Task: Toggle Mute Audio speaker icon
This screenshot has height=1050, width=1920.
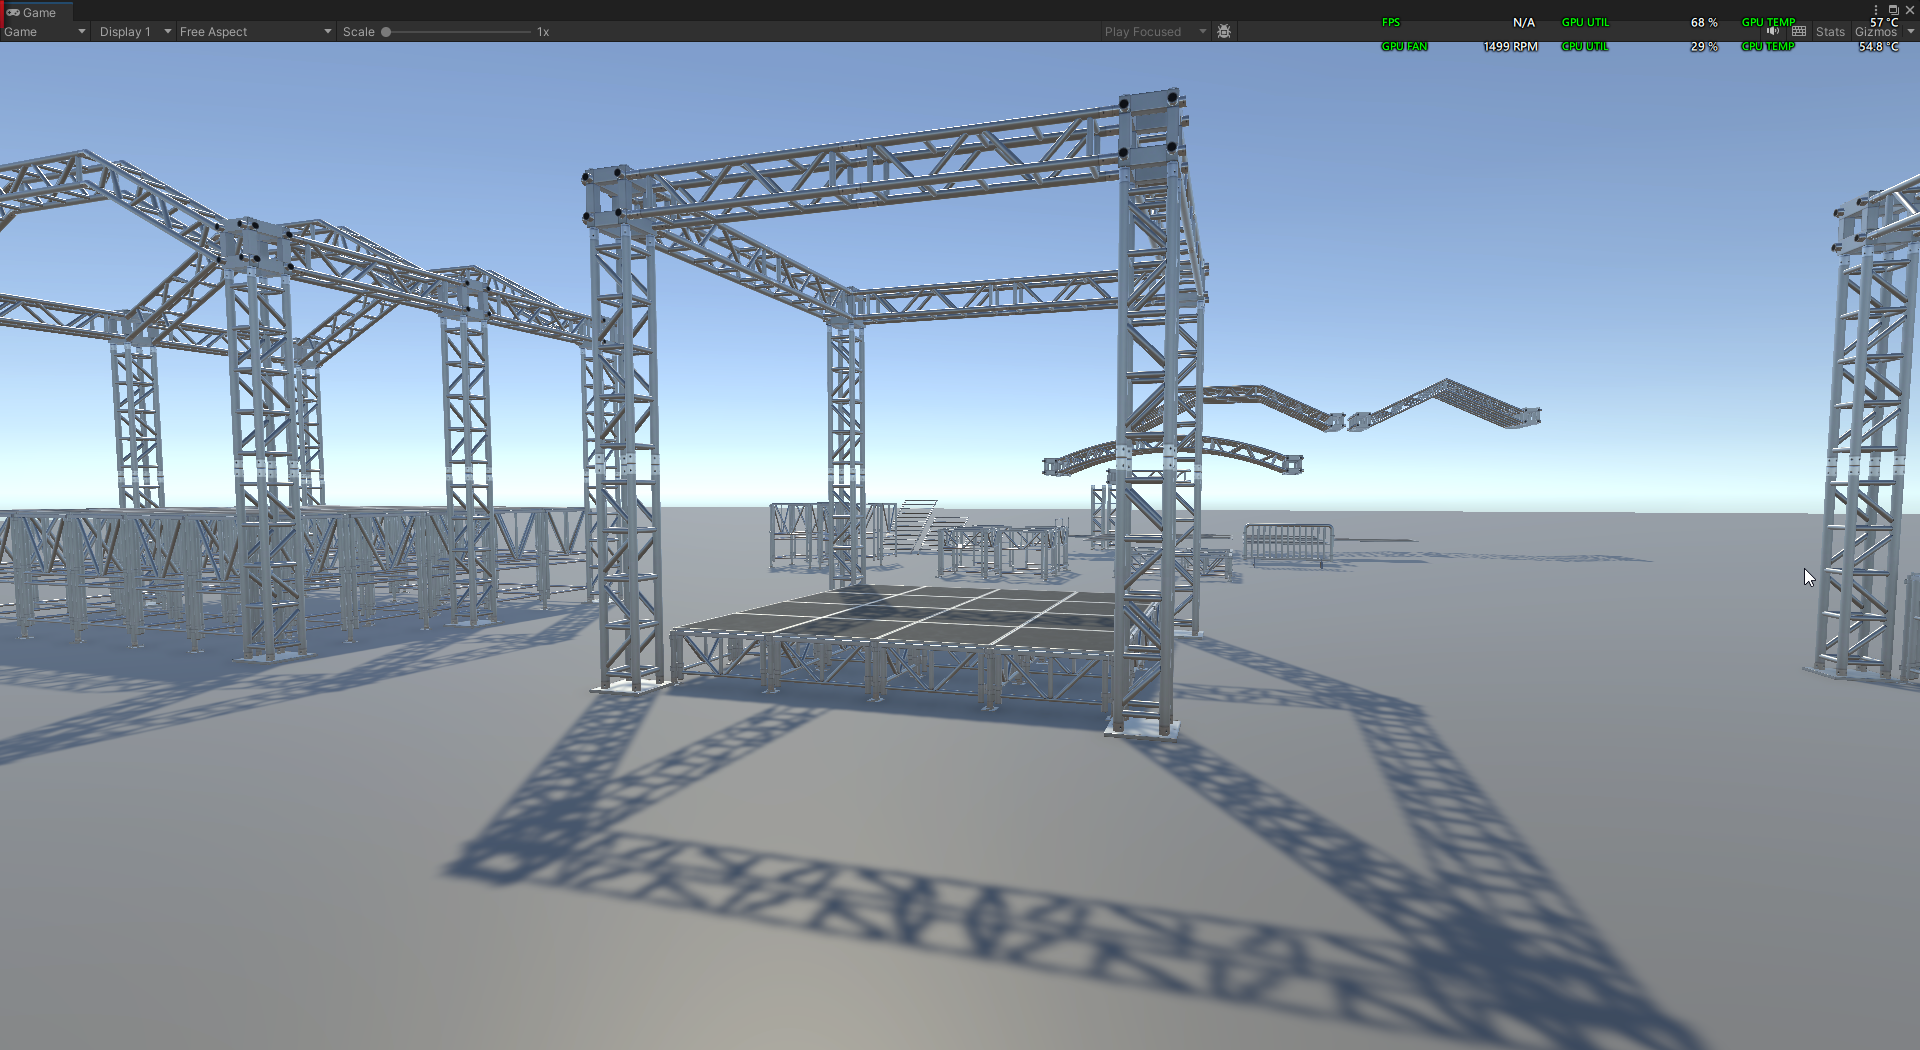Action: pyautogui.click(x=1773, y=32)
